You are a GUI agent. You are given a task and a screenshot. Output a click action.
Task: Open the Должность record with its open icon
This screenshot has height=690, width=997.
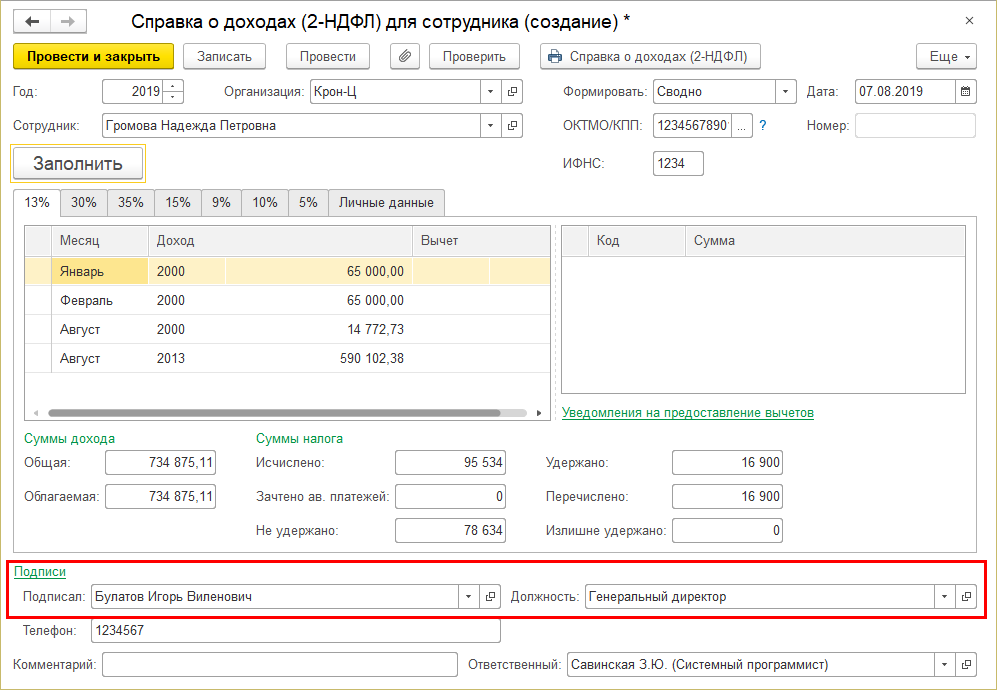pyautogui.click(x=966, y=597)
